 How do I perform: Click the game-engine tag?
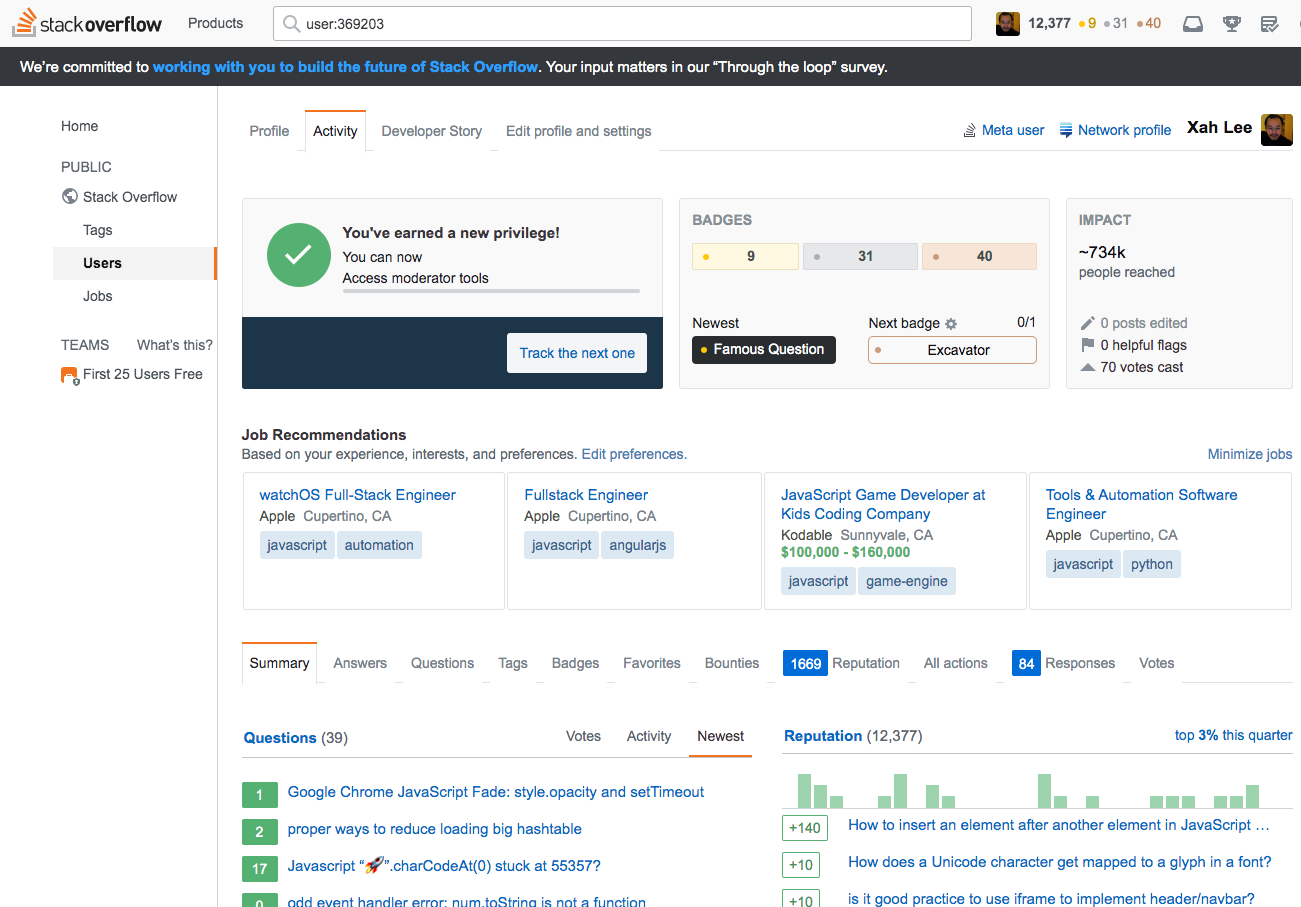tap(906, 581)
